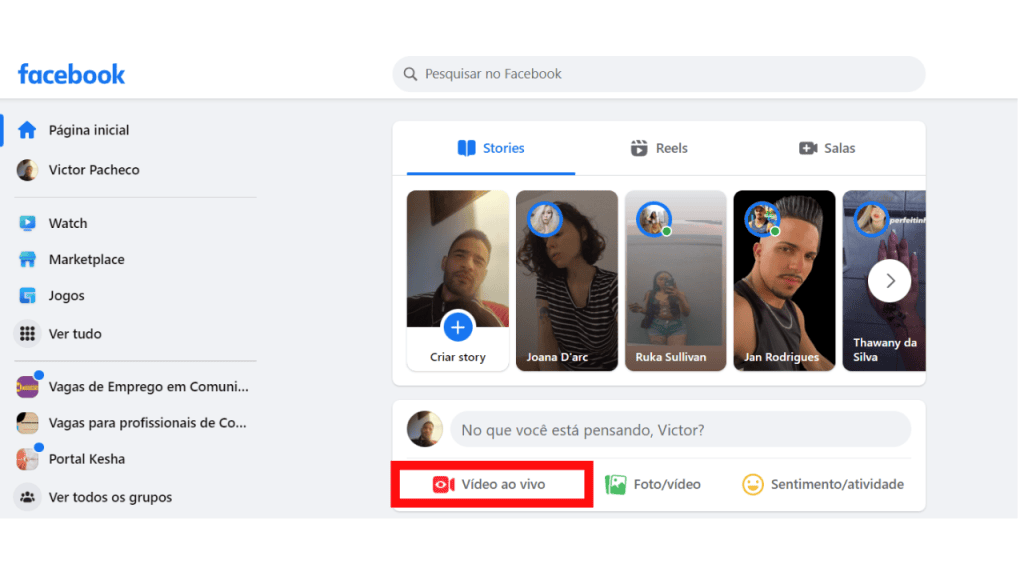Viewport: 1024px width, 576px height.
Task: Click the facebook logo
Action: [x=70, y=73]
